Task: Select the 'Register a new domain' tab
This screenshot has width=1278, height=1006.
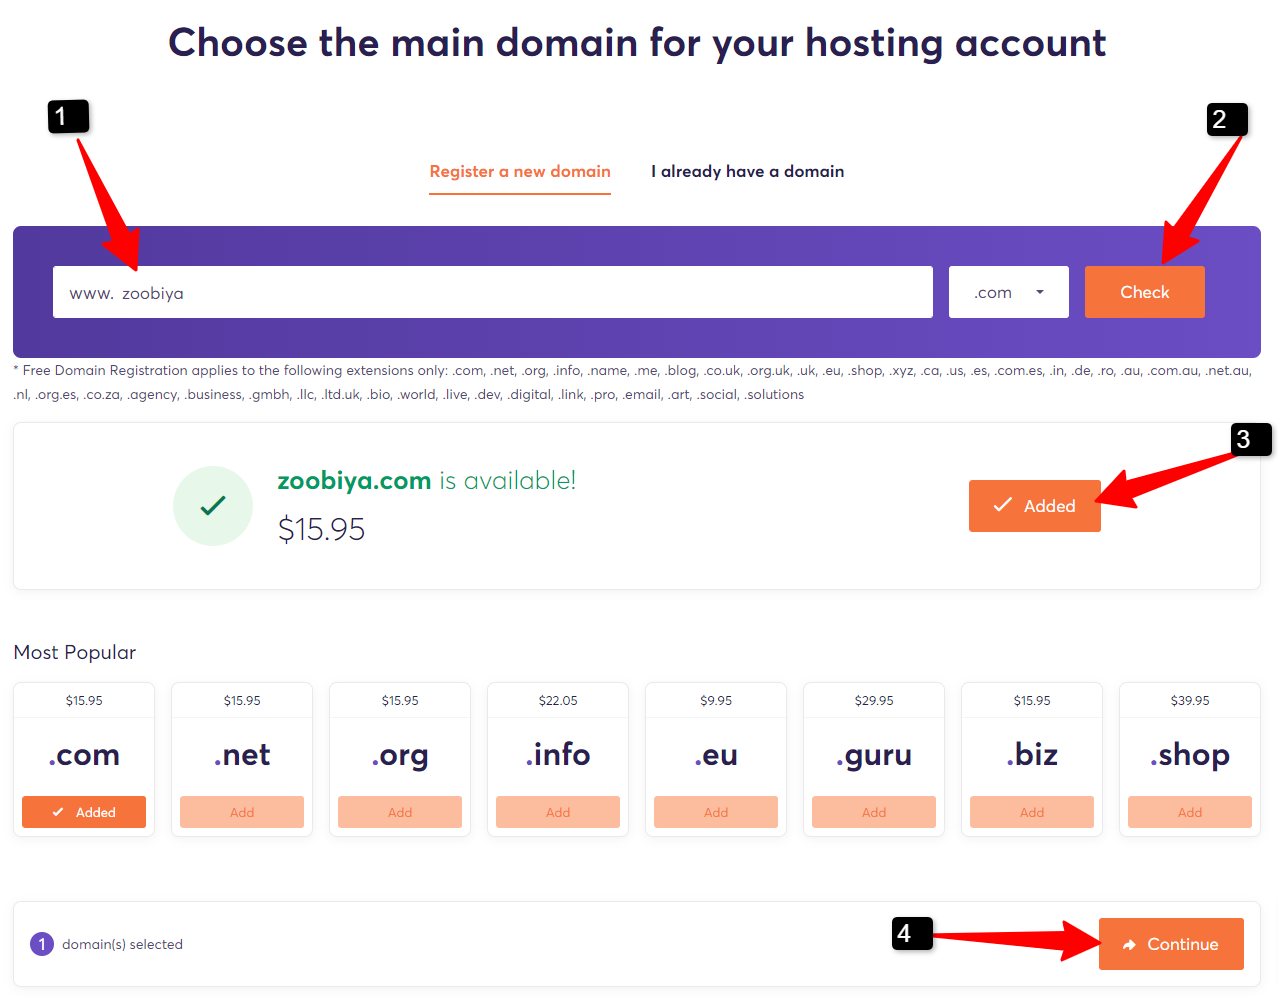Action: (x=520, y=171)
